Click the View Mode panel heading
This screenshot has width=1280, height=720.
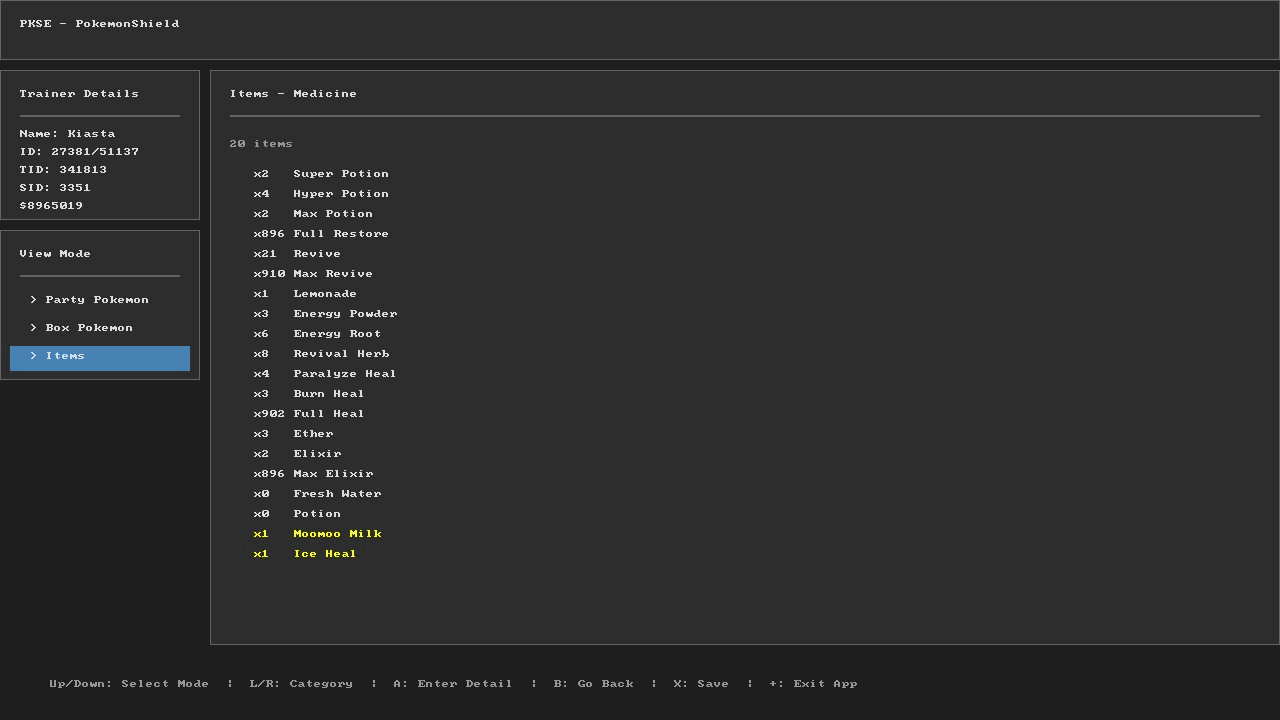(x=55, y=254)
